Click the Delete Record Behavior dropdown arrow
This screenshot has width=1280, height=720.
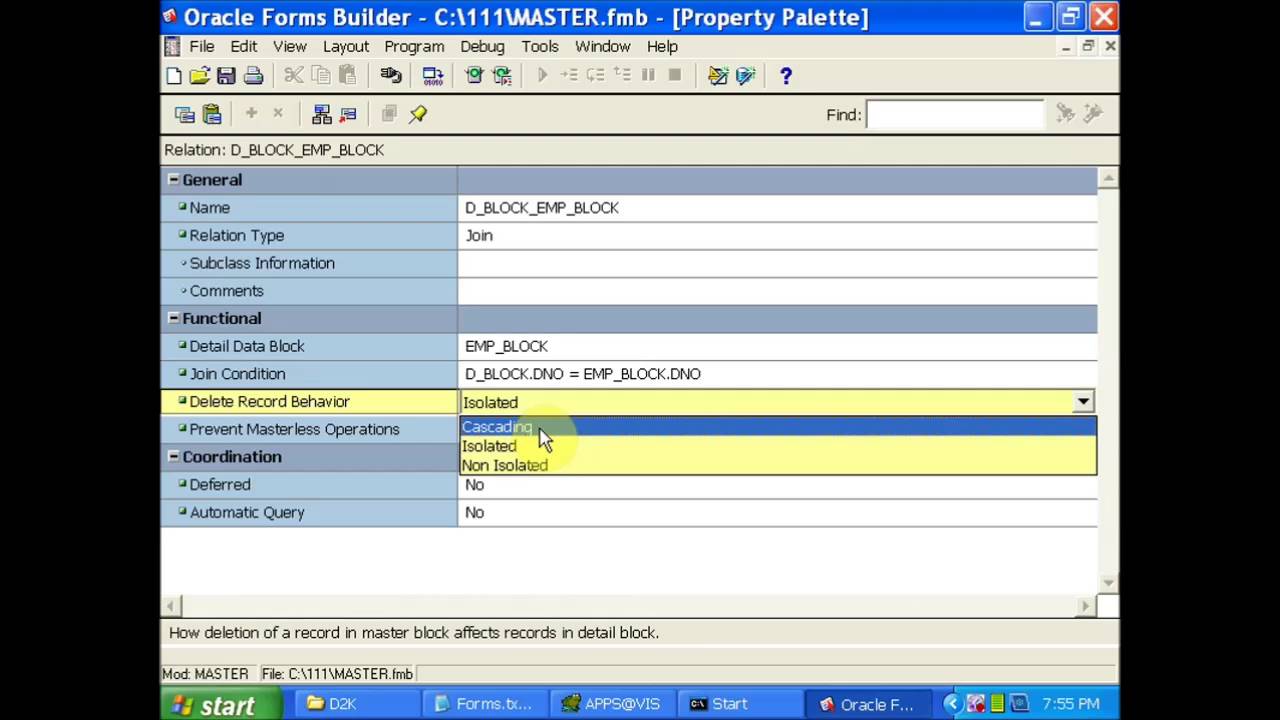click(1083, 402)
